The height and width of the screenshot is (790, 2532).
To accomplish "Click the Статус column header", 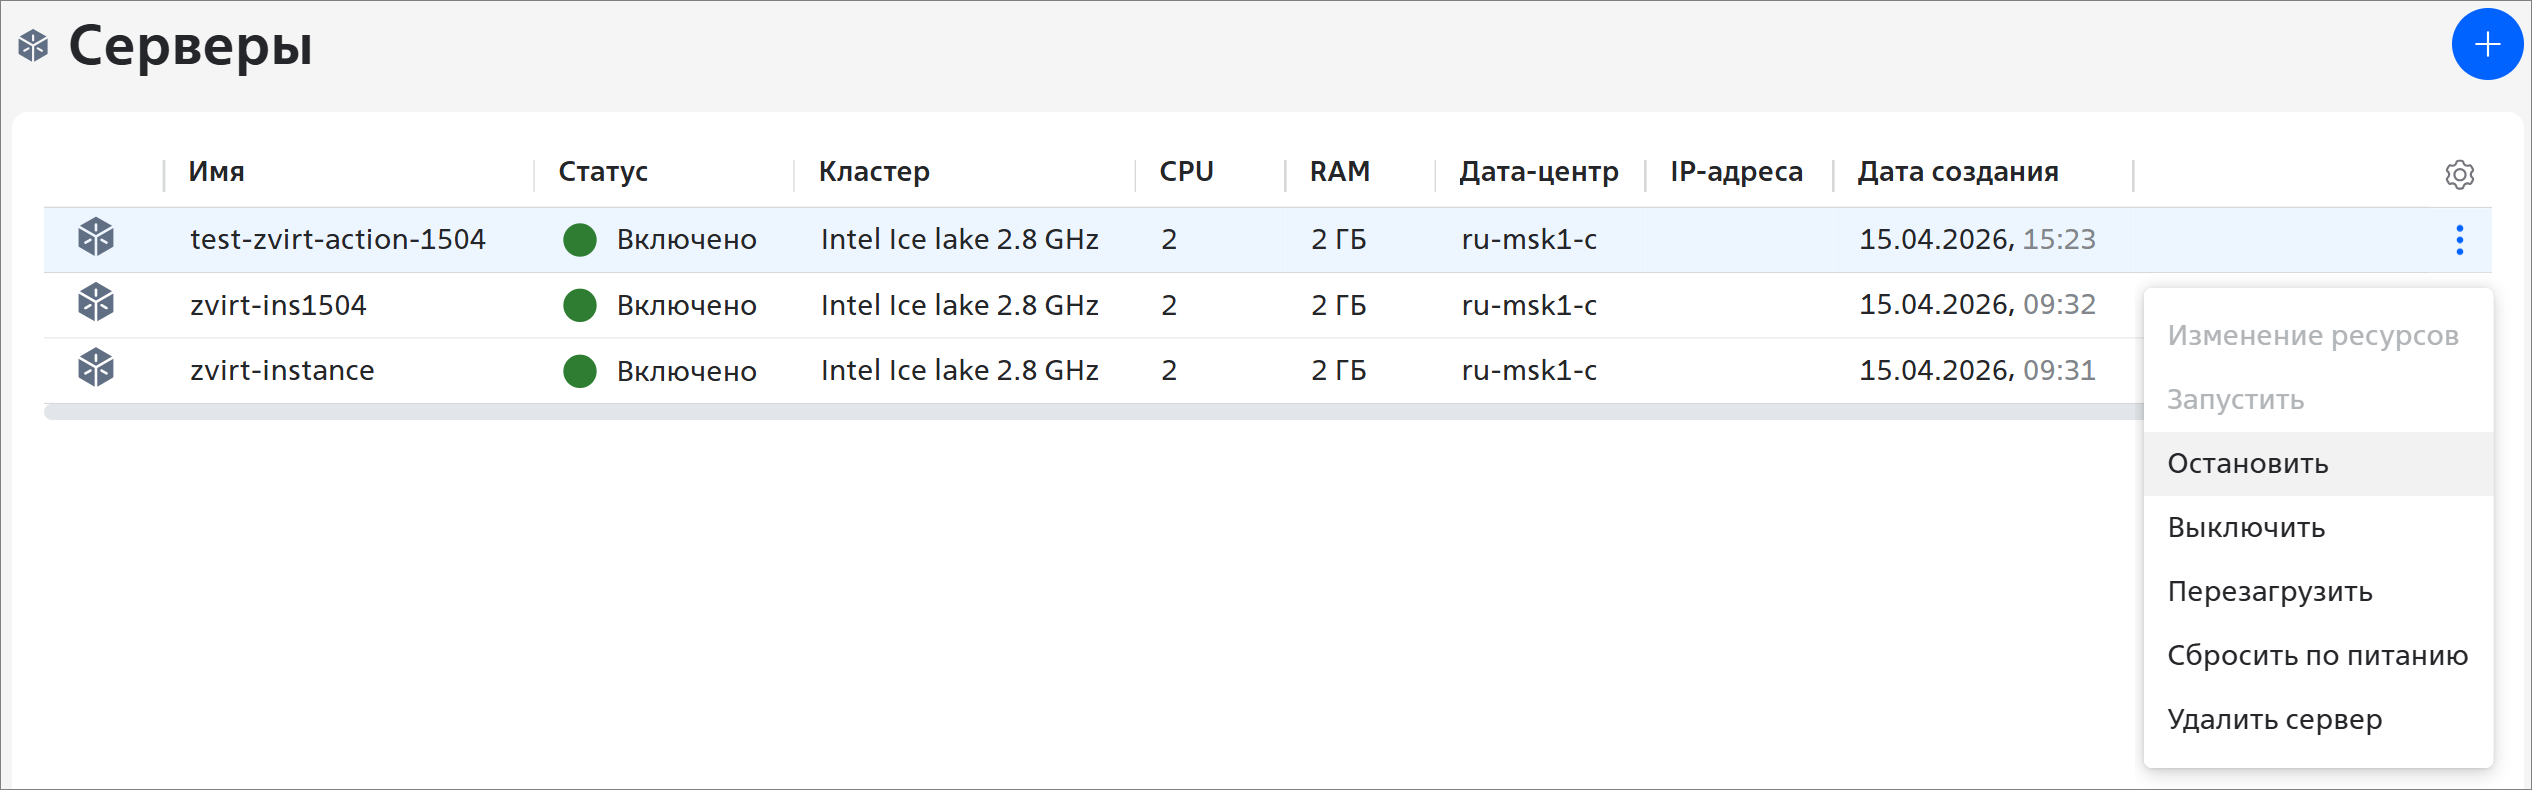I will click(603, 172).
